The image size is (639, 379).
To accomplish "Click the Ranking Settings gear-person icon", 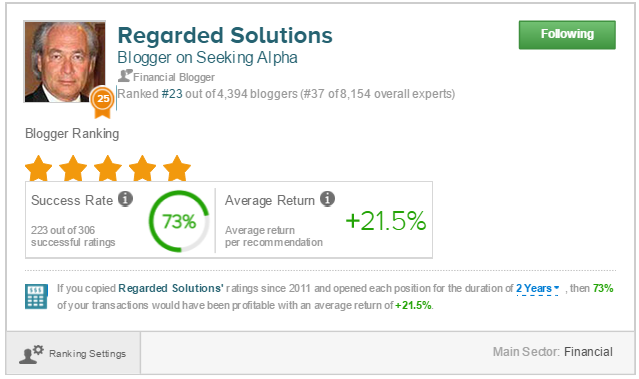I will tap(31, 354).
